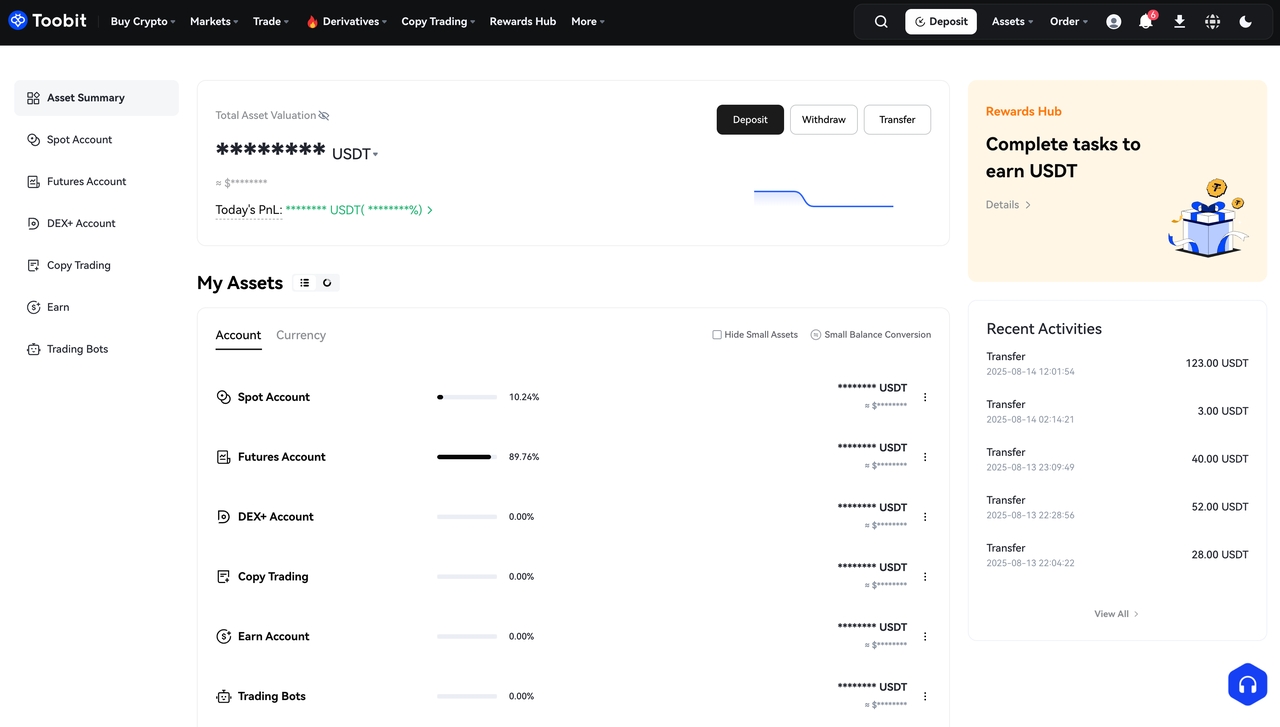Open DEX+ Account row options menu
This screenshot has height=727, width=1280.
pyautogui.click(x=925, y=517)
